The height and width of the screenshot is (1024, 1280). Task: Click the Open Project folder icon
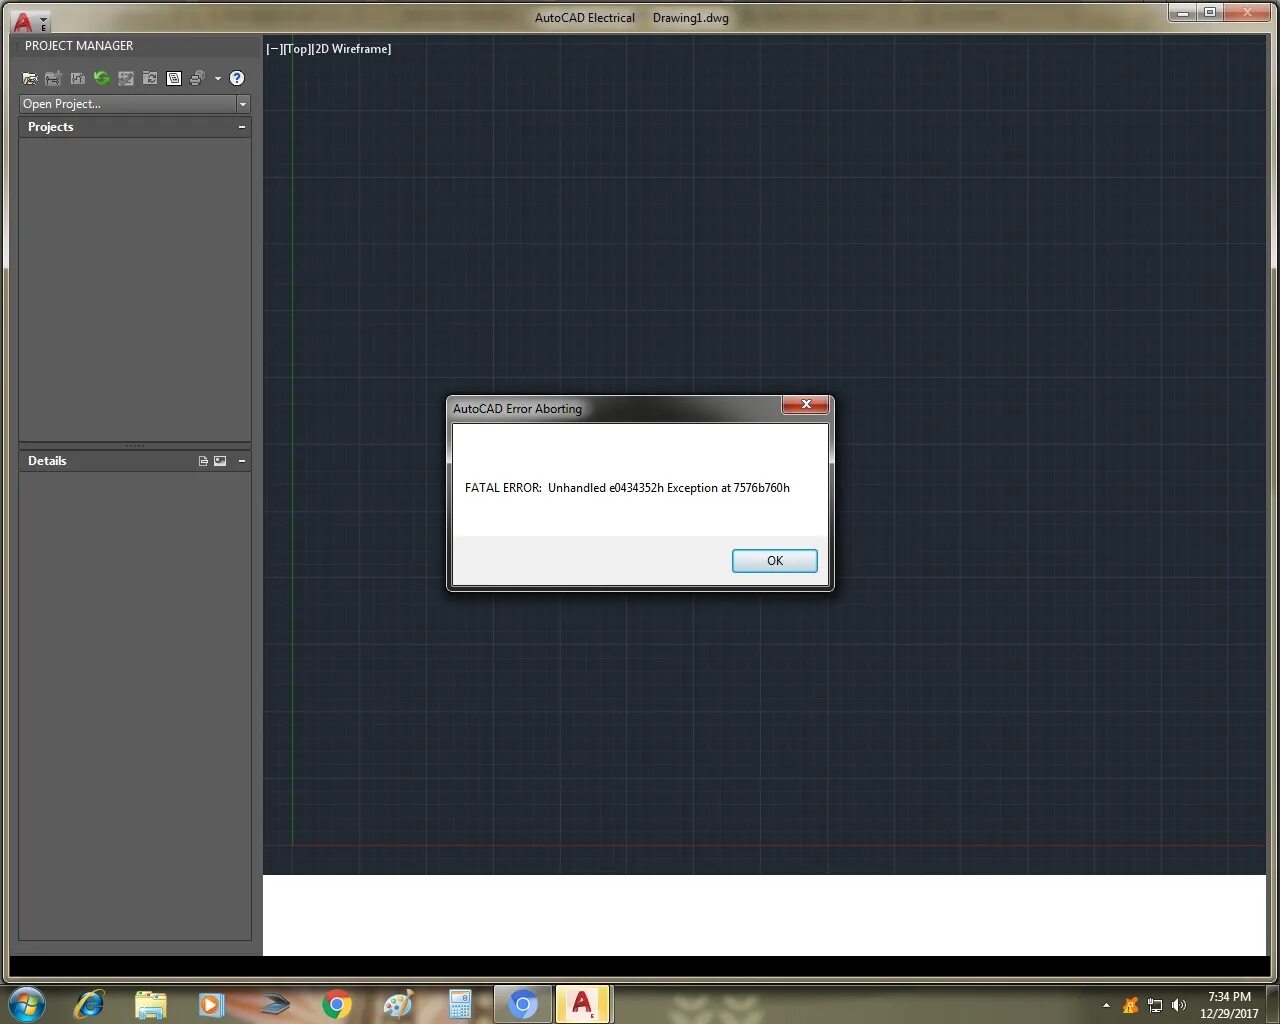[x=30, y=78]
